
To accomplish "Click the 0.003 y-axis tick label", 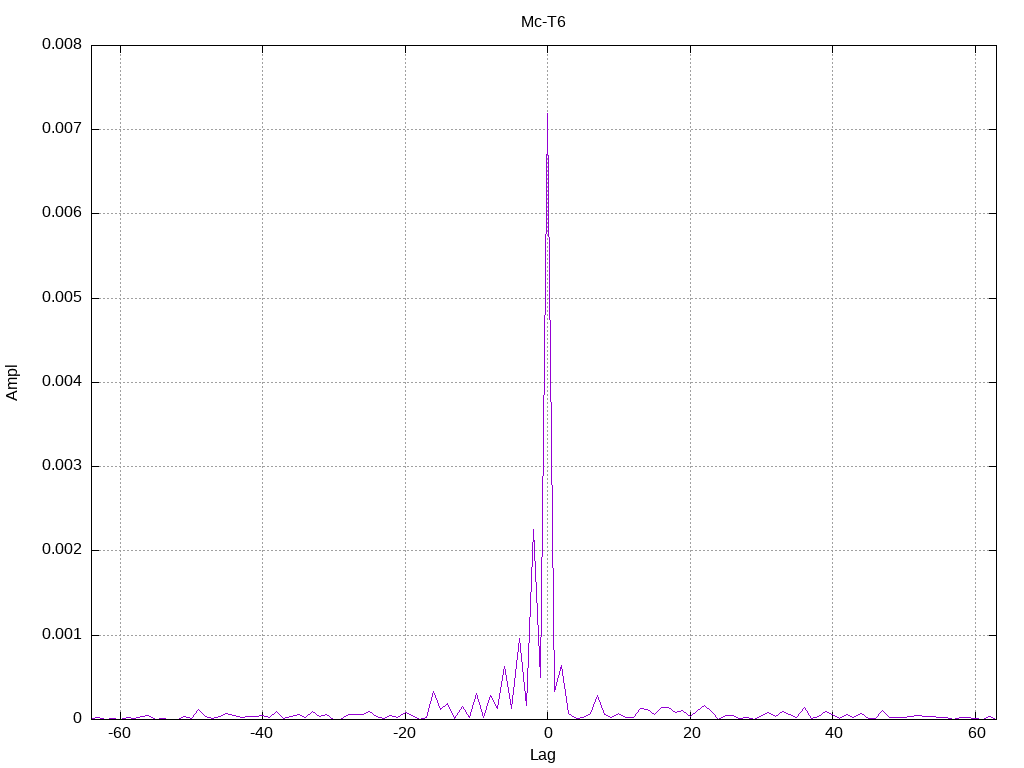I will (x=62, y=466).
